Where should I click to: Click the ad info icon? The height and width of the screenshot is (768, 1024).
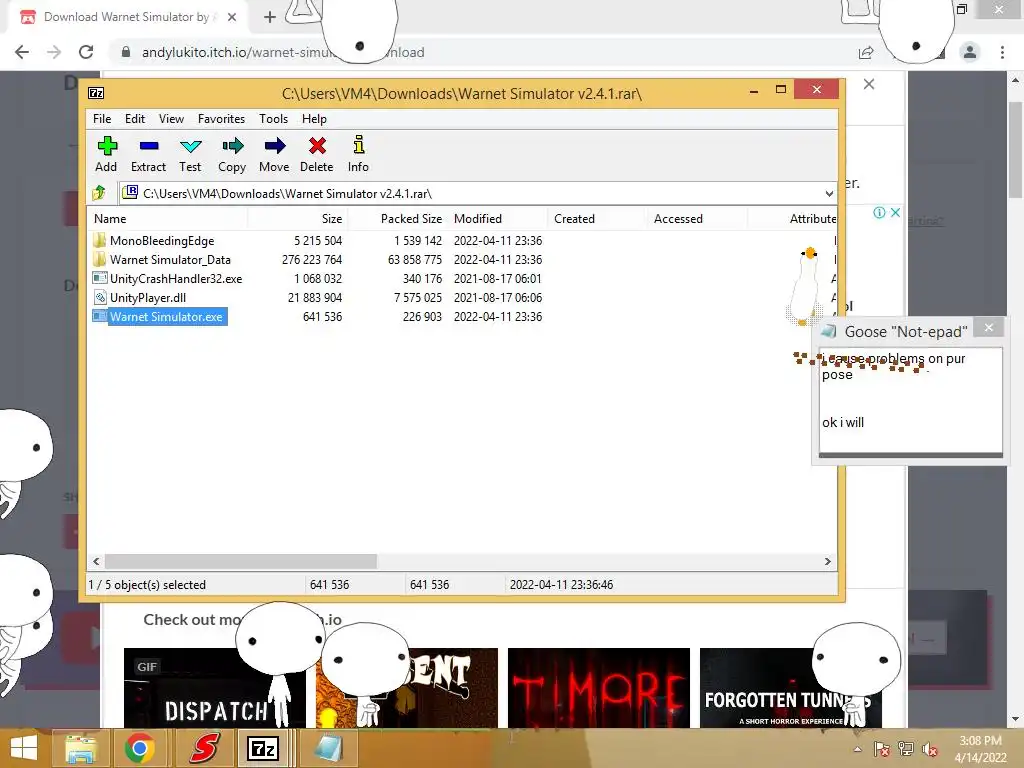point(880,213)
